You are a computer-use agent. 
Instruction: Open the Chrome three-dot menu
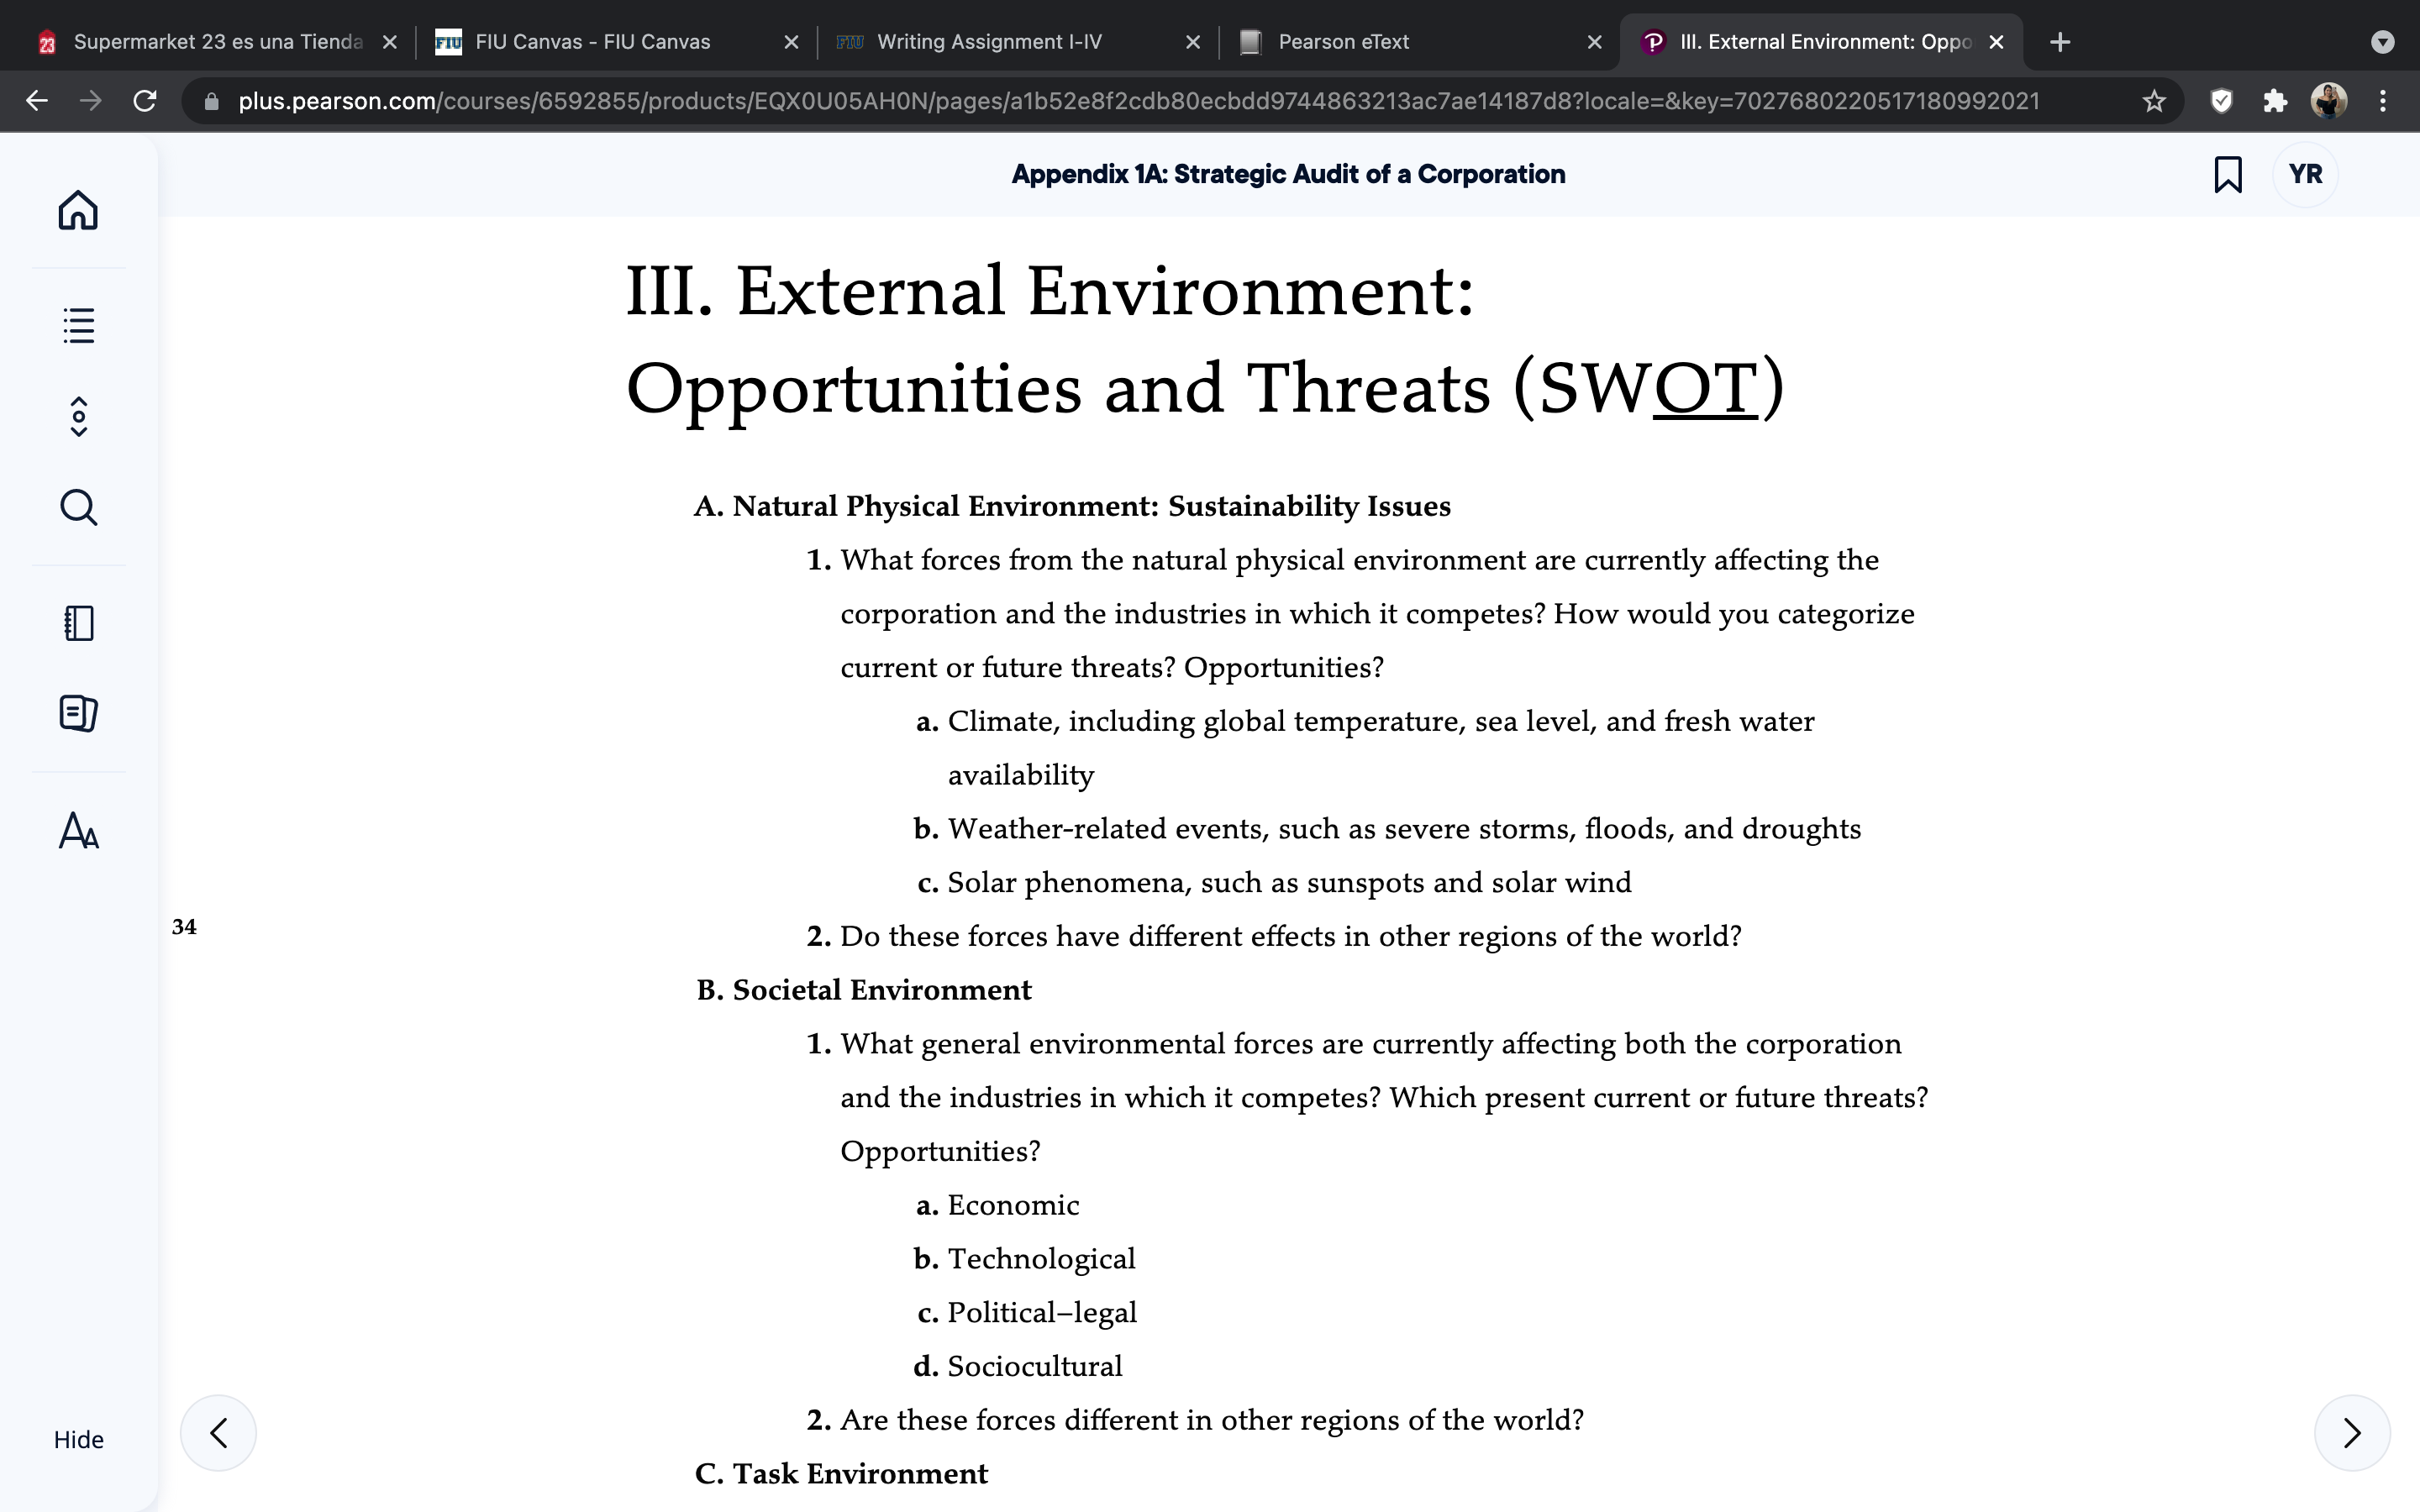point(2383,101)
